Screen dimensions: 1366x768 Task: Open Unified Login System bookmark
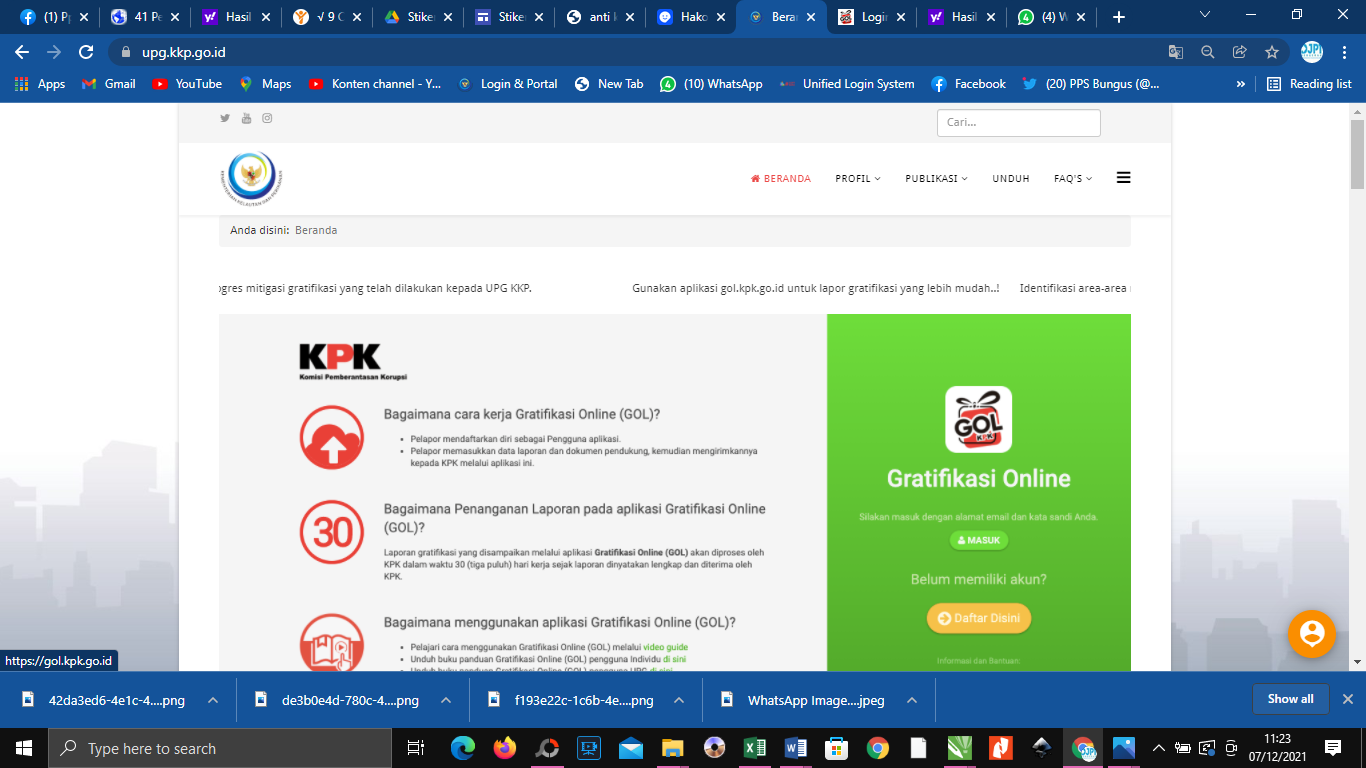coord(847,84)
